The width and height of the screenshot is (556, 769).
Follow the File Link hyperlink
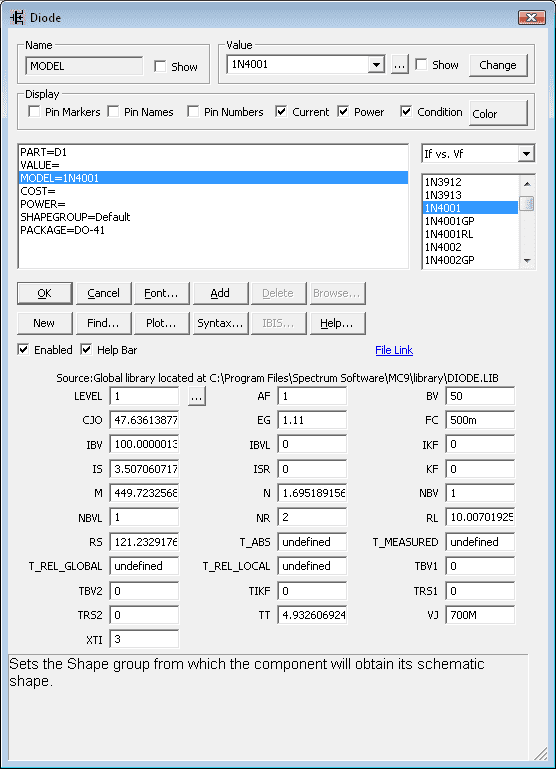(394, 350)
